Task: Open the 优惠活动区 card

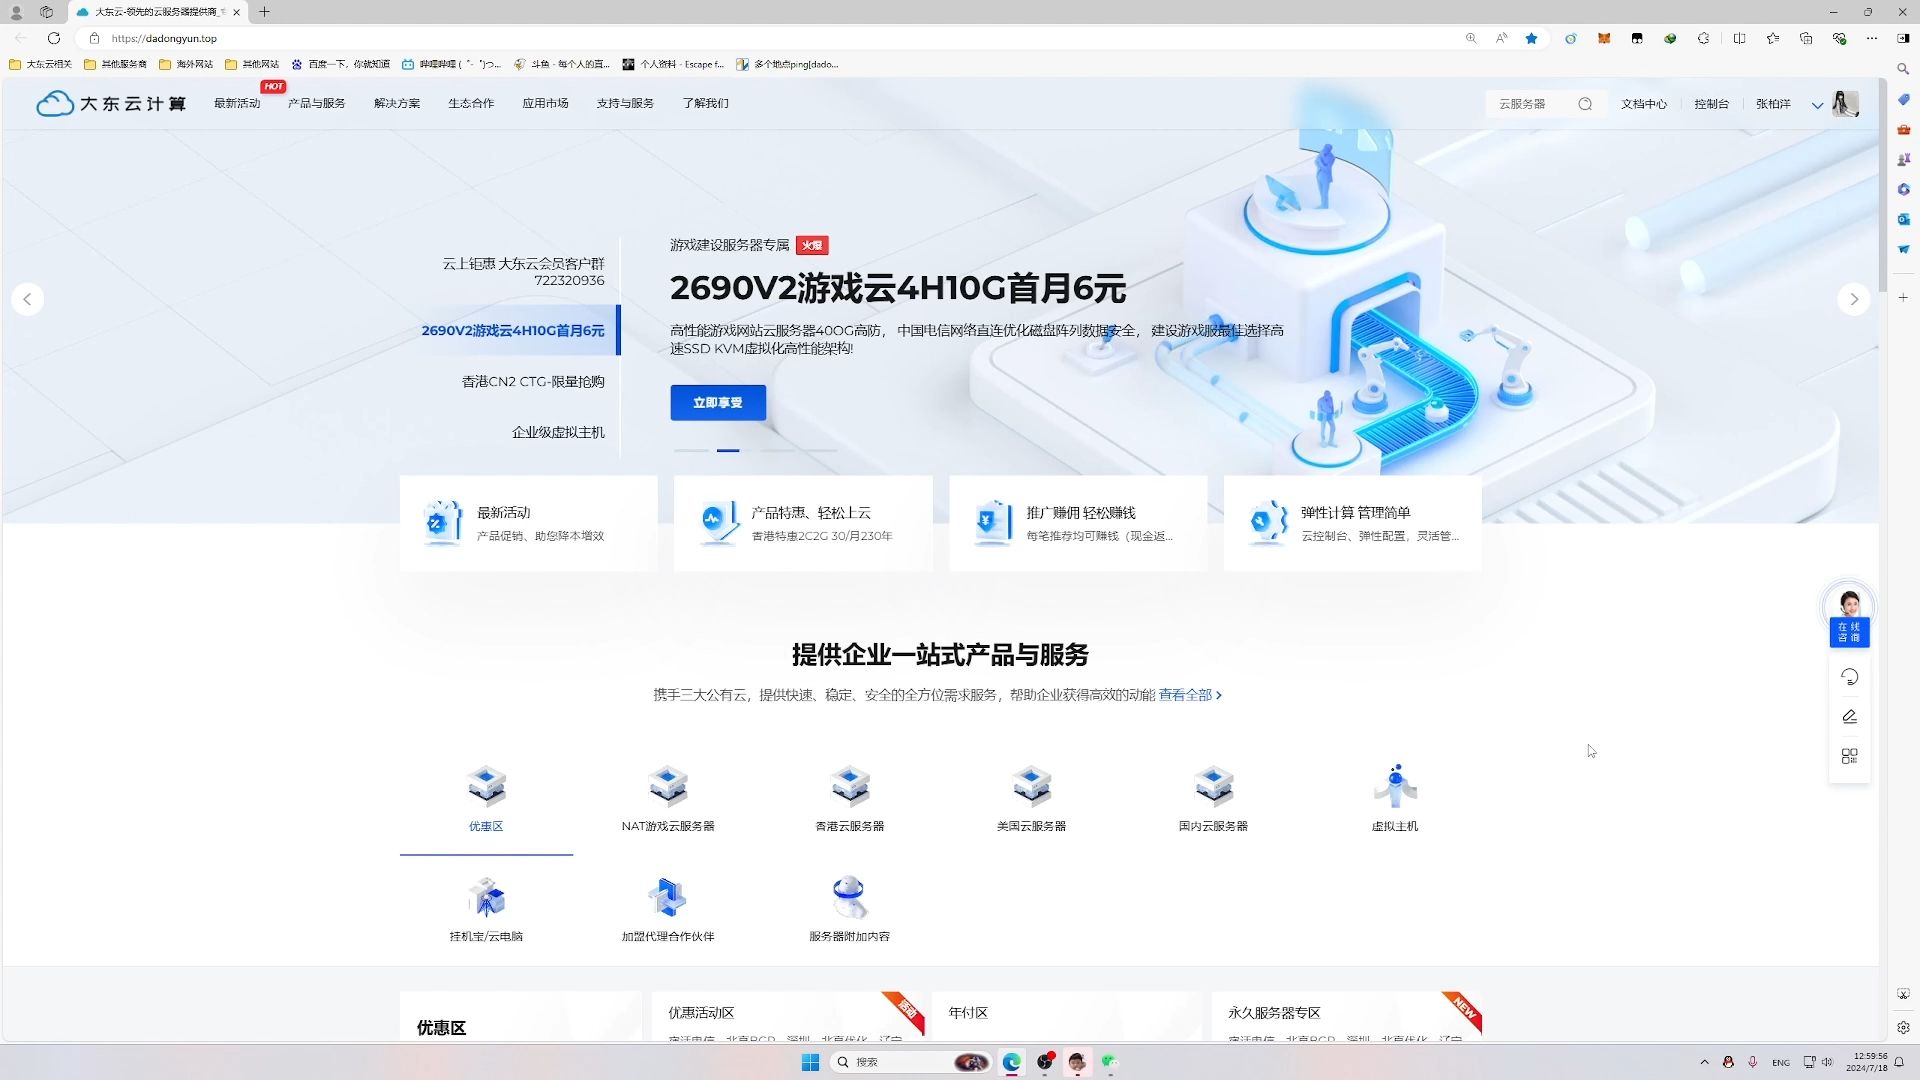Action: pos(787,1016)
